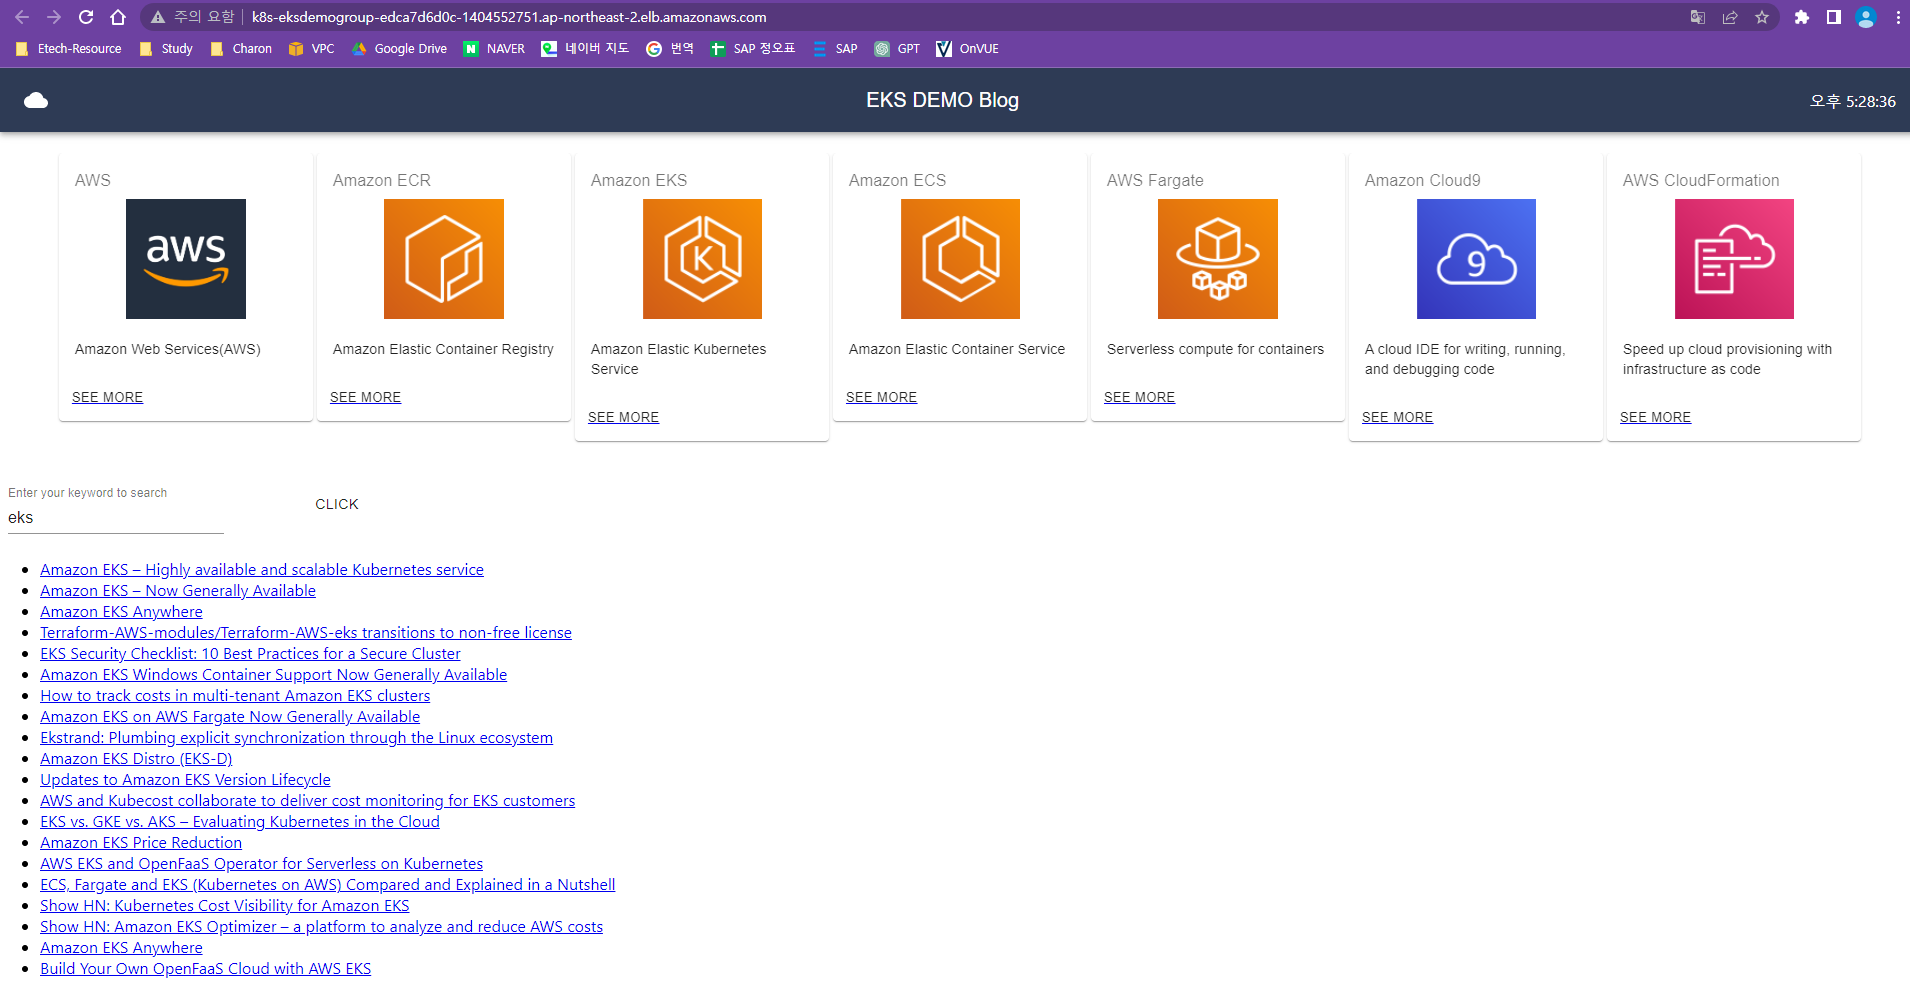Open Amazon EKS on AWS Fargate link
Viewport: 1910px width, 981px height.
click(230, 716)
